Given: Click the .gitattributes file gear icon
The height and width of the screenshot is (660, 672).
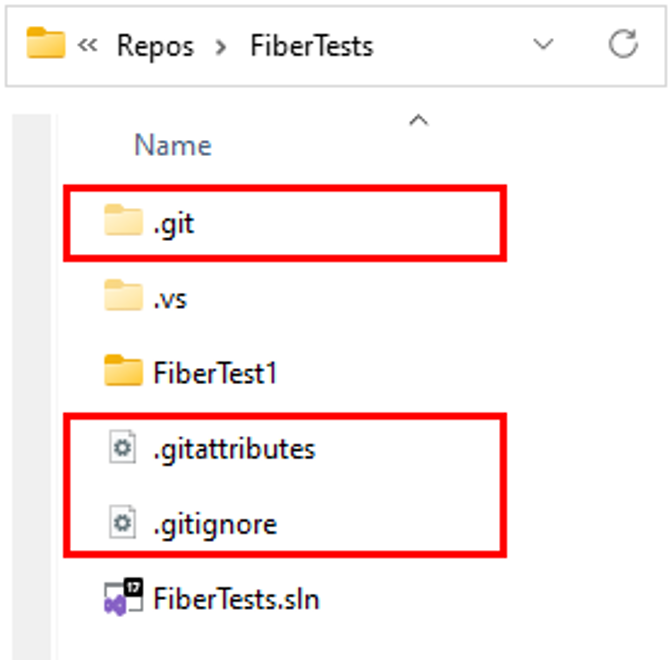Looking at the screenshot, I should click(123, 447).
